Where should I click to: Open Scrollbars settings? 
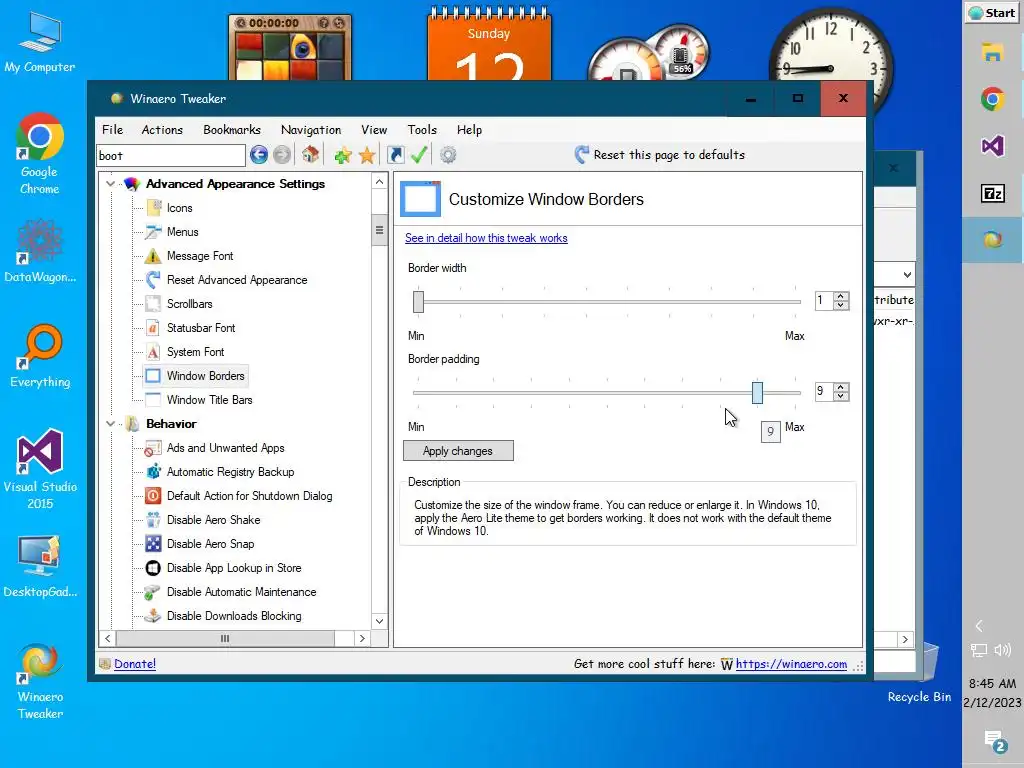(189, 304)
